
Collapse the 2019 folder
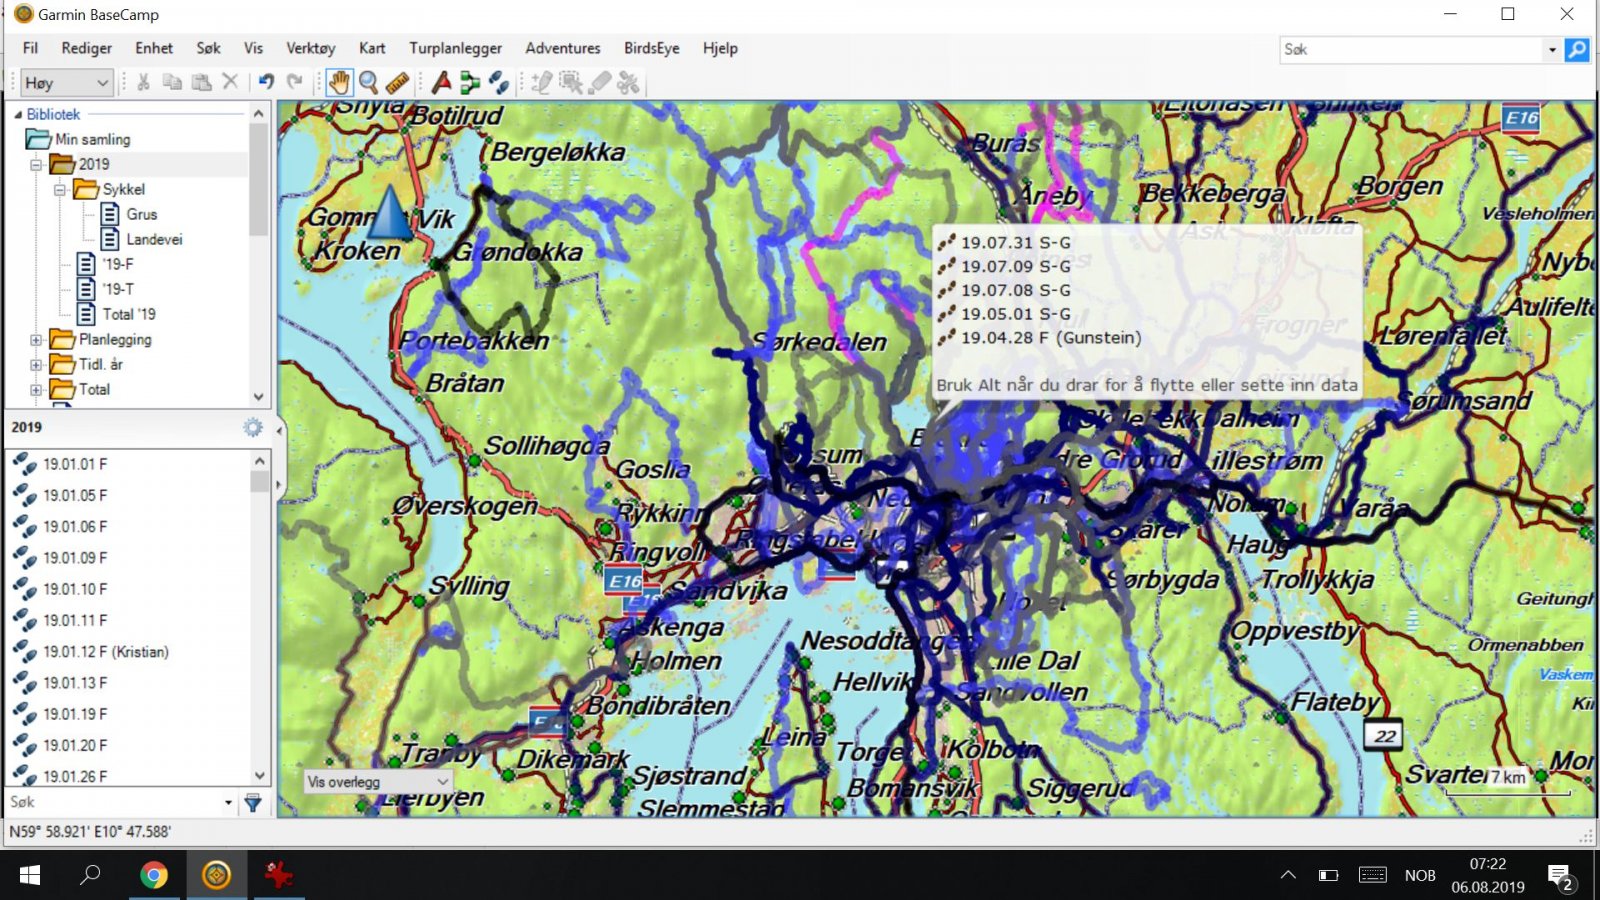36,164
